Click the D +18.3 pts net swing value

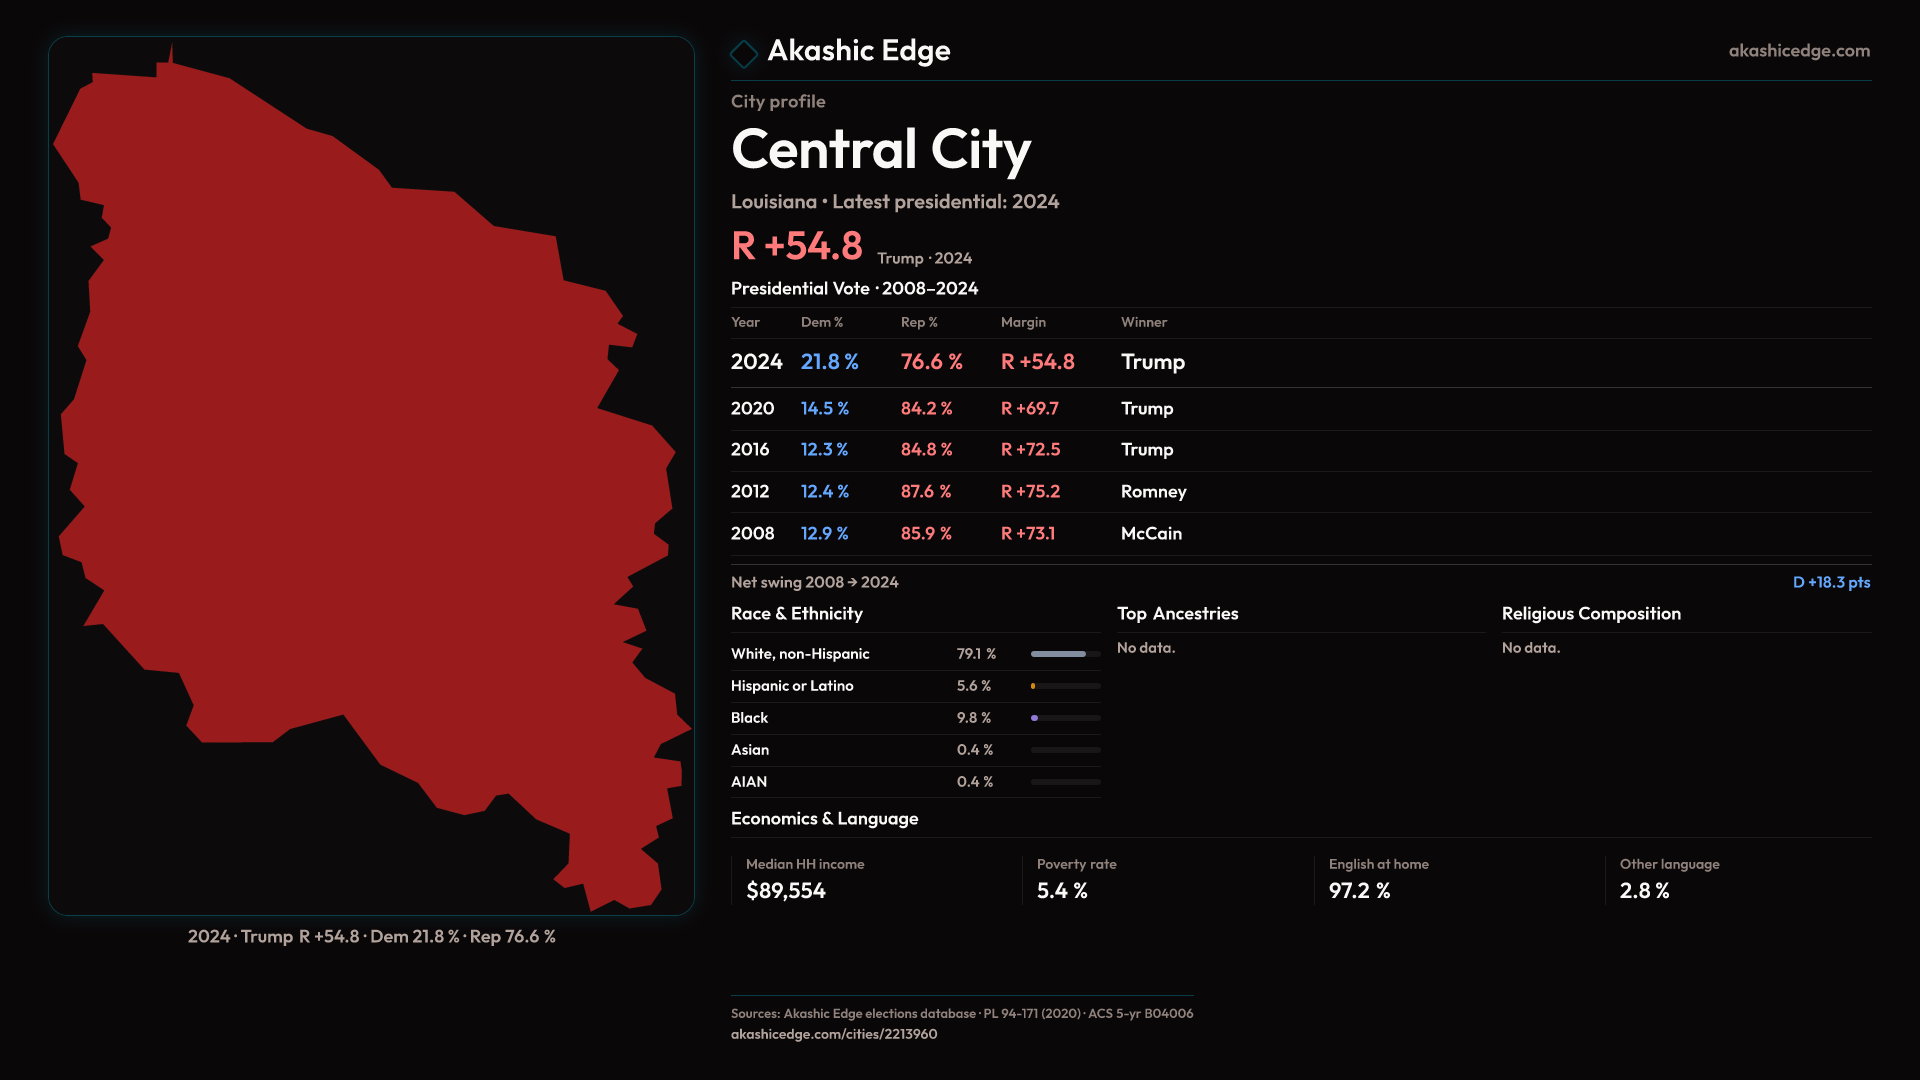tap(1830, 582)
